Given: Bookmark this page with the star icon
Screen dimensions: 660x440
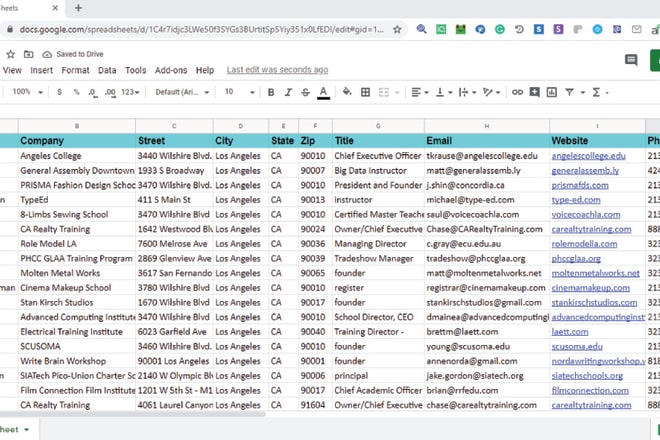Looking at the screenshot, I should [x=397, y=29].
